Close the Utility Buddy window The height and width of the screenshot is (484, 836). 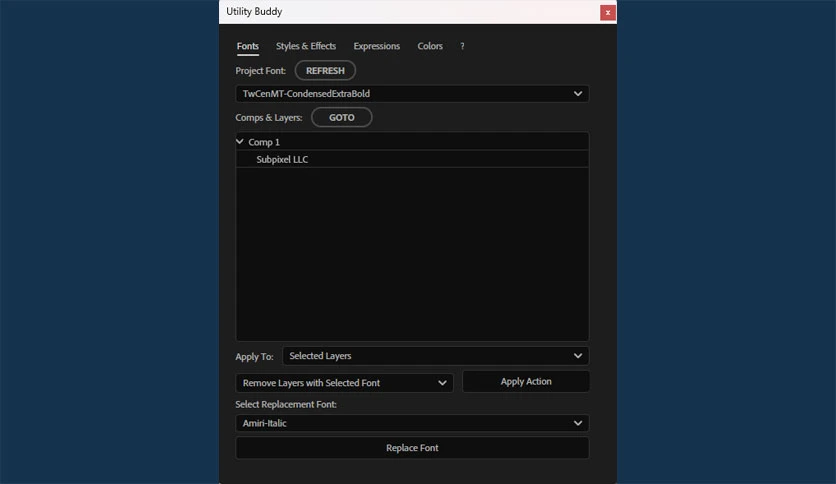click(x=607, y=13)
